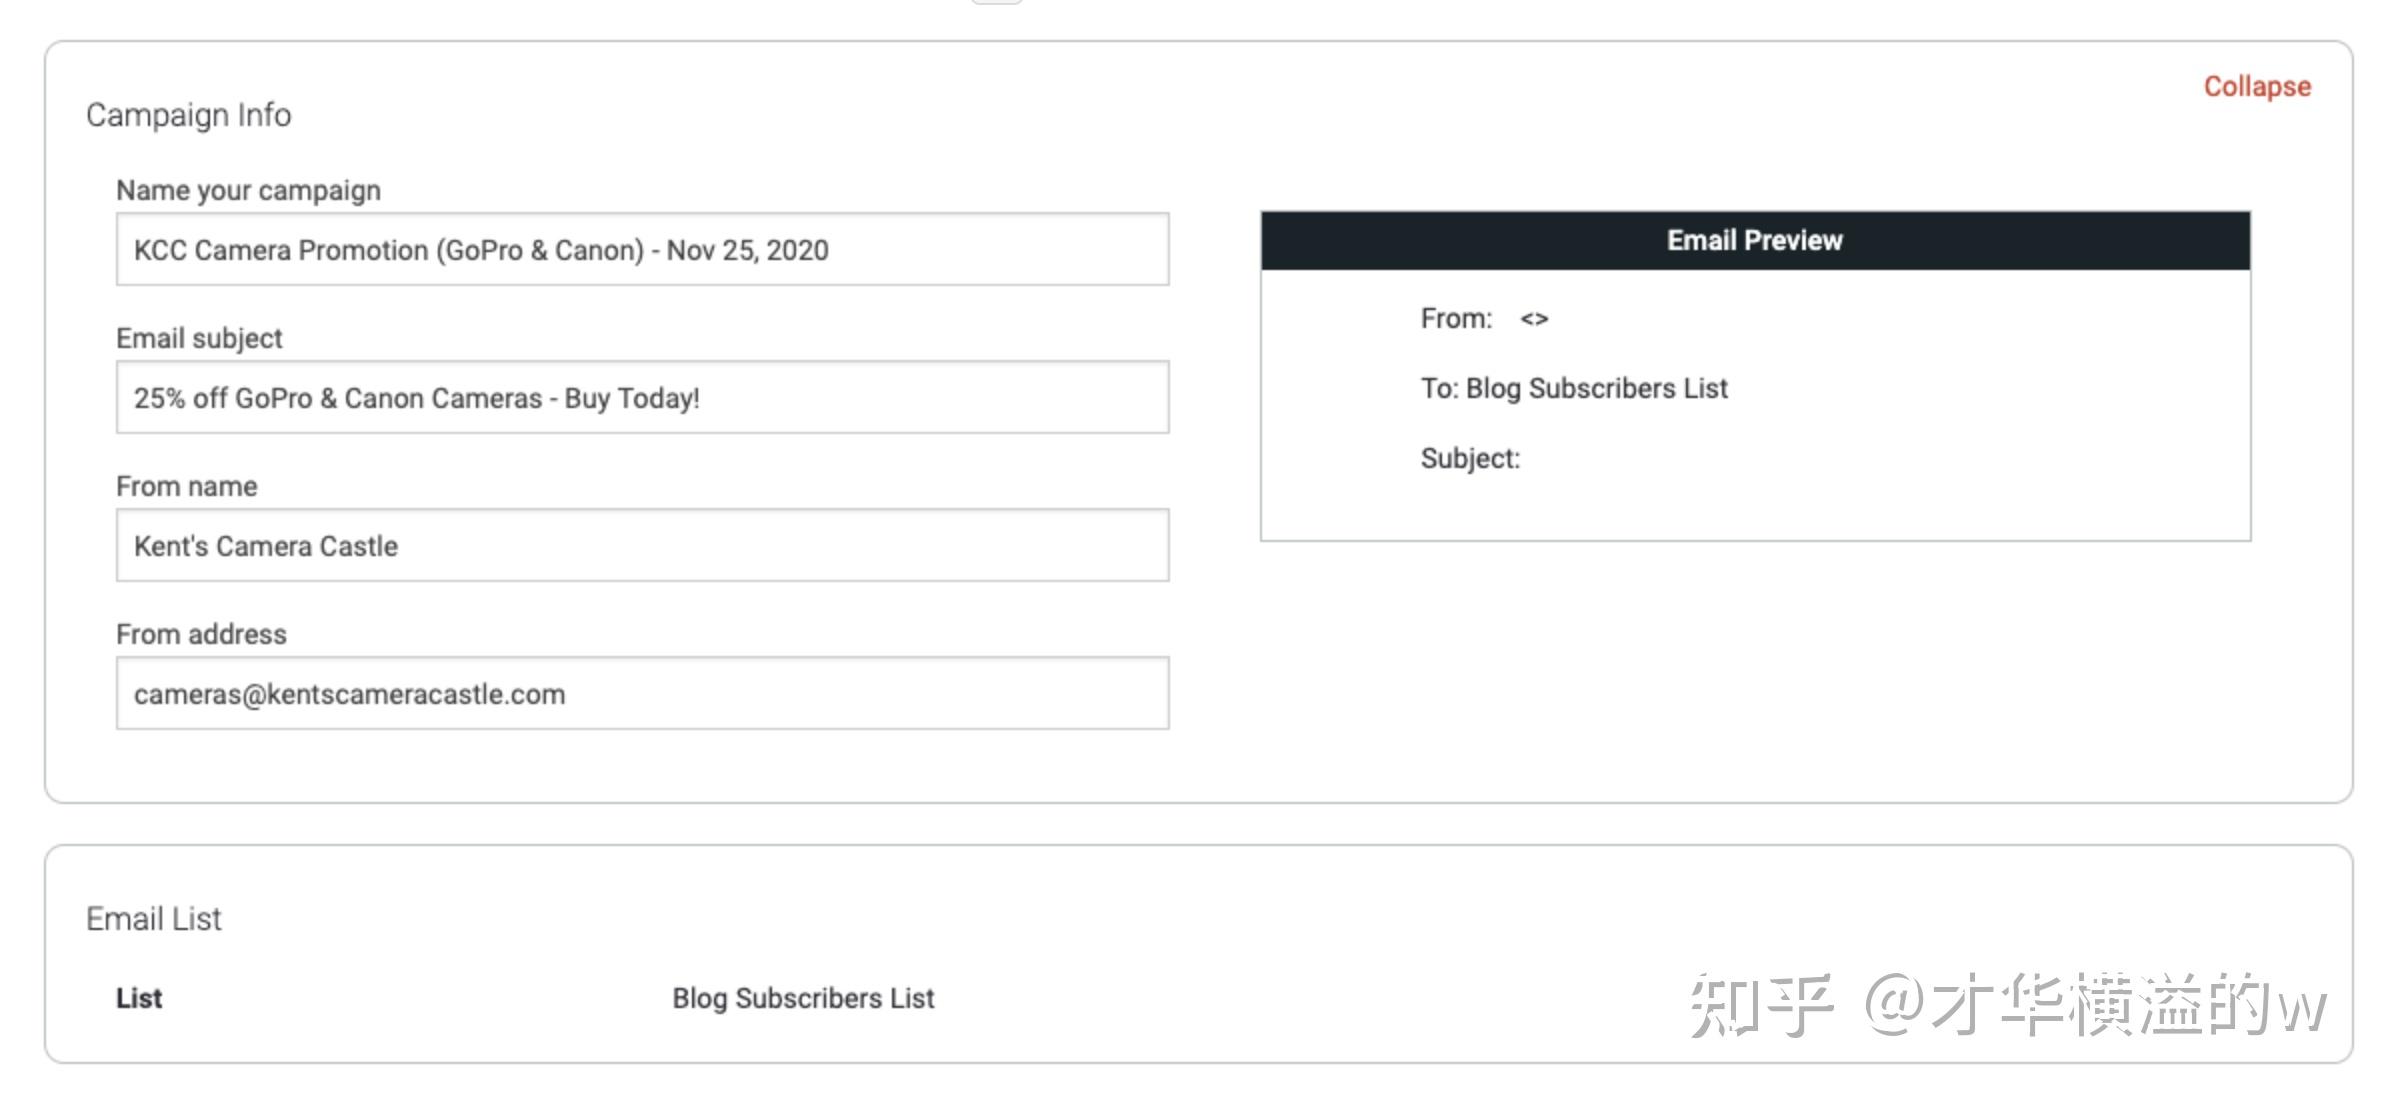Viewport: 2388px width, 1102px height.
Task: Click 'To: Blog Subscribers List' in preview
Action: click(x=1573, y=389)
